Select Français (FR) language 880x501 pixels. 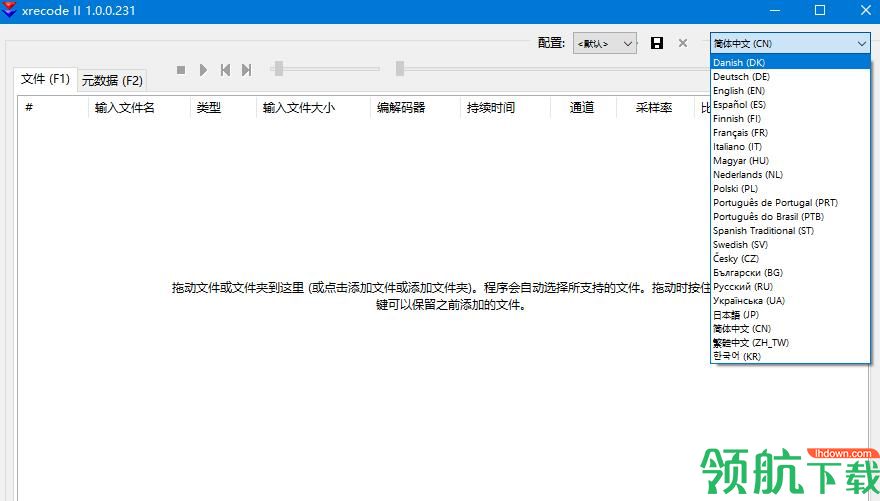click(x=790, y=132)
